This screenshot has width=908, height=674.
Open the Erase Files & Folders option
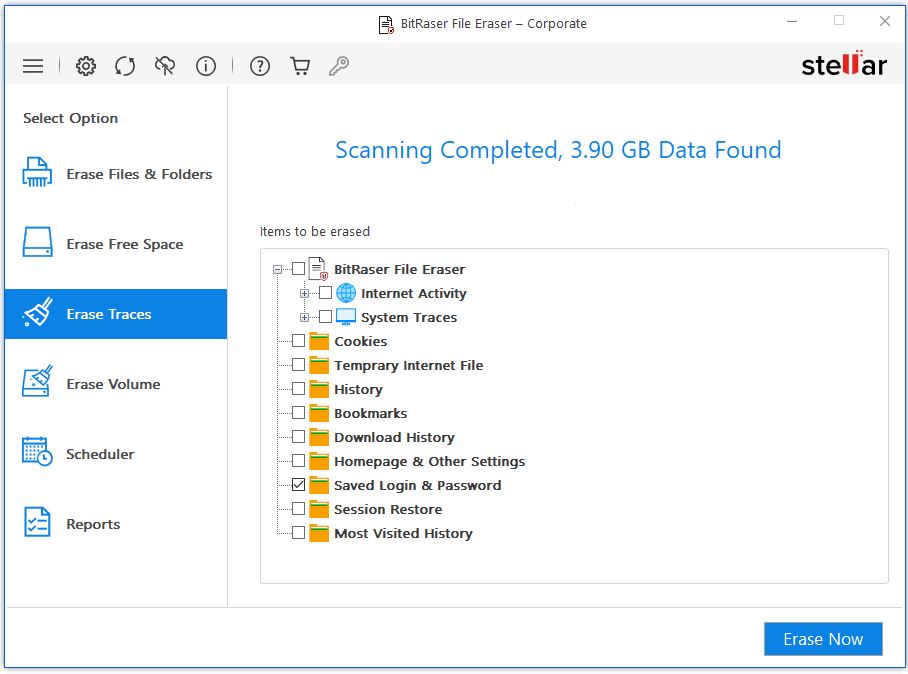[116, 174]
